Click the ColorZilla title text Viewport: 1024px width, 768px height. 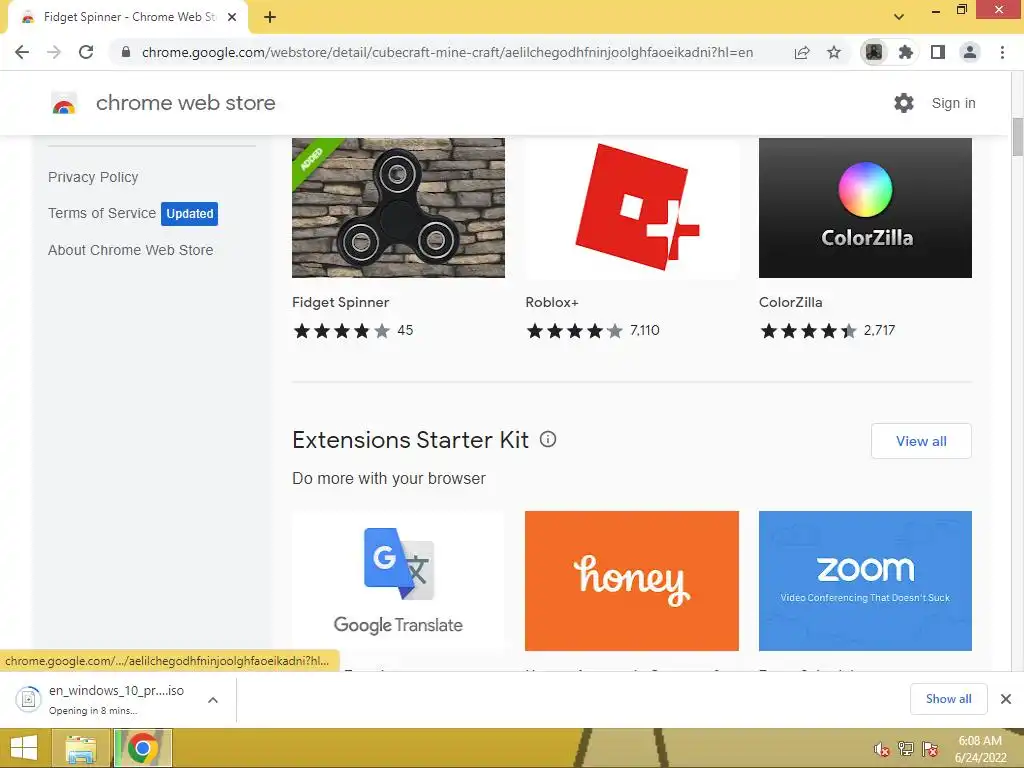(x=790, y=302)
